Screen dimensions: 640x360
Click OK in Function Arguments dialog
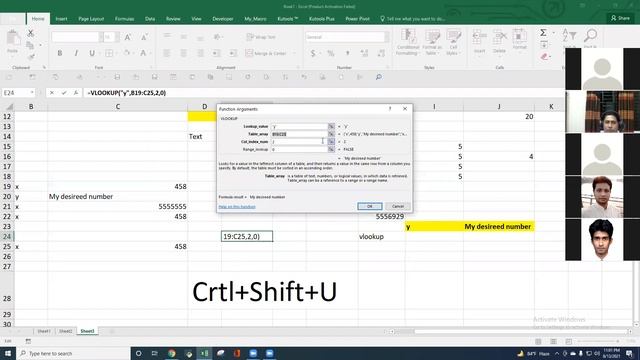[370, 206]
